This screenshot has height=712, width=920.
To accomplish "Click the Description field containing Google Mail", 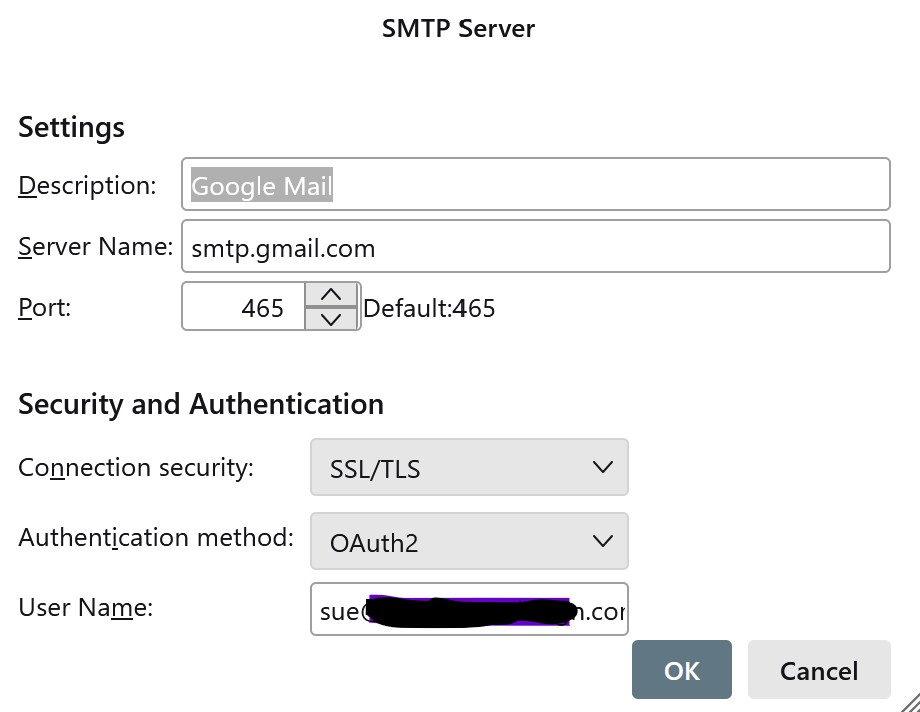I will click(x=535, y=186).
